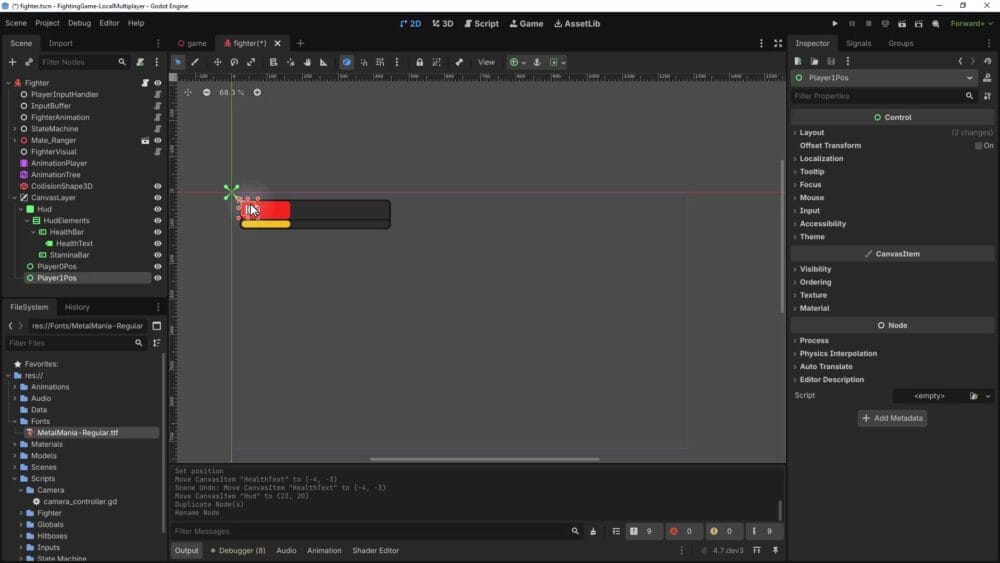This screenshot has width=1000, height=563.
Task: Open the Animation bottom panel
Action: pos(324,550)
